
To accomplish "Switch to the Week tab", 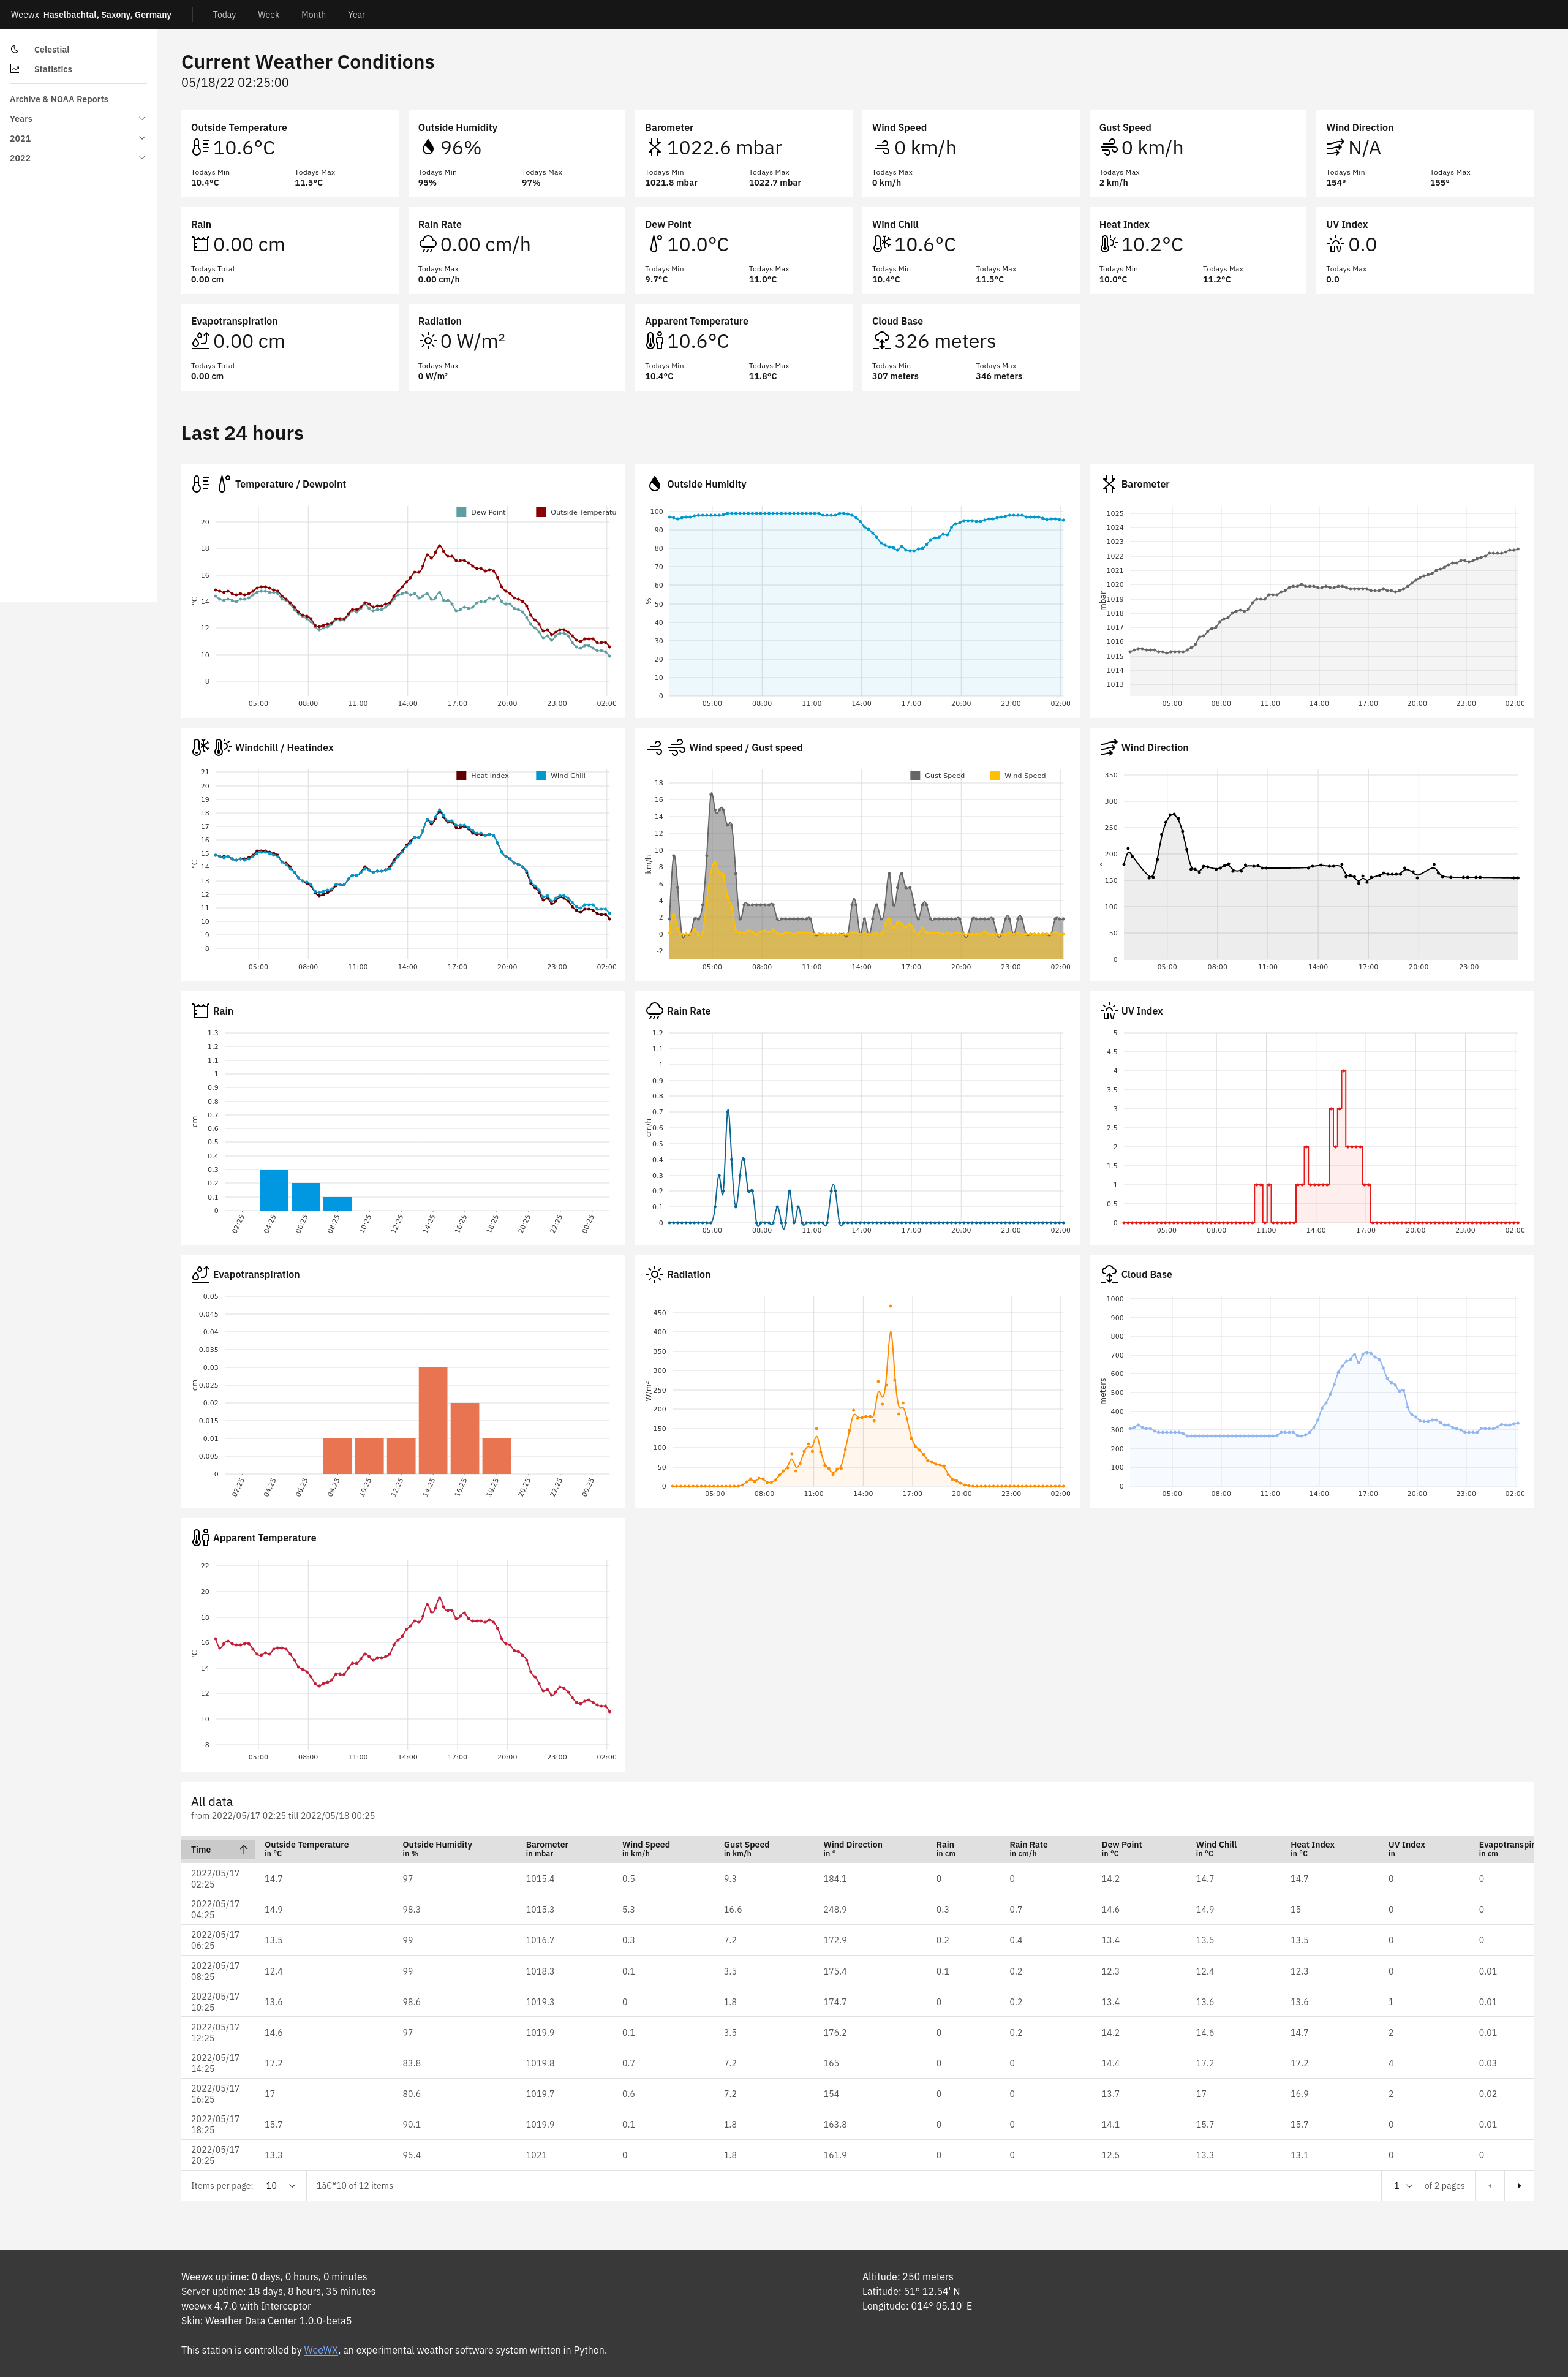I will point(268,15).
